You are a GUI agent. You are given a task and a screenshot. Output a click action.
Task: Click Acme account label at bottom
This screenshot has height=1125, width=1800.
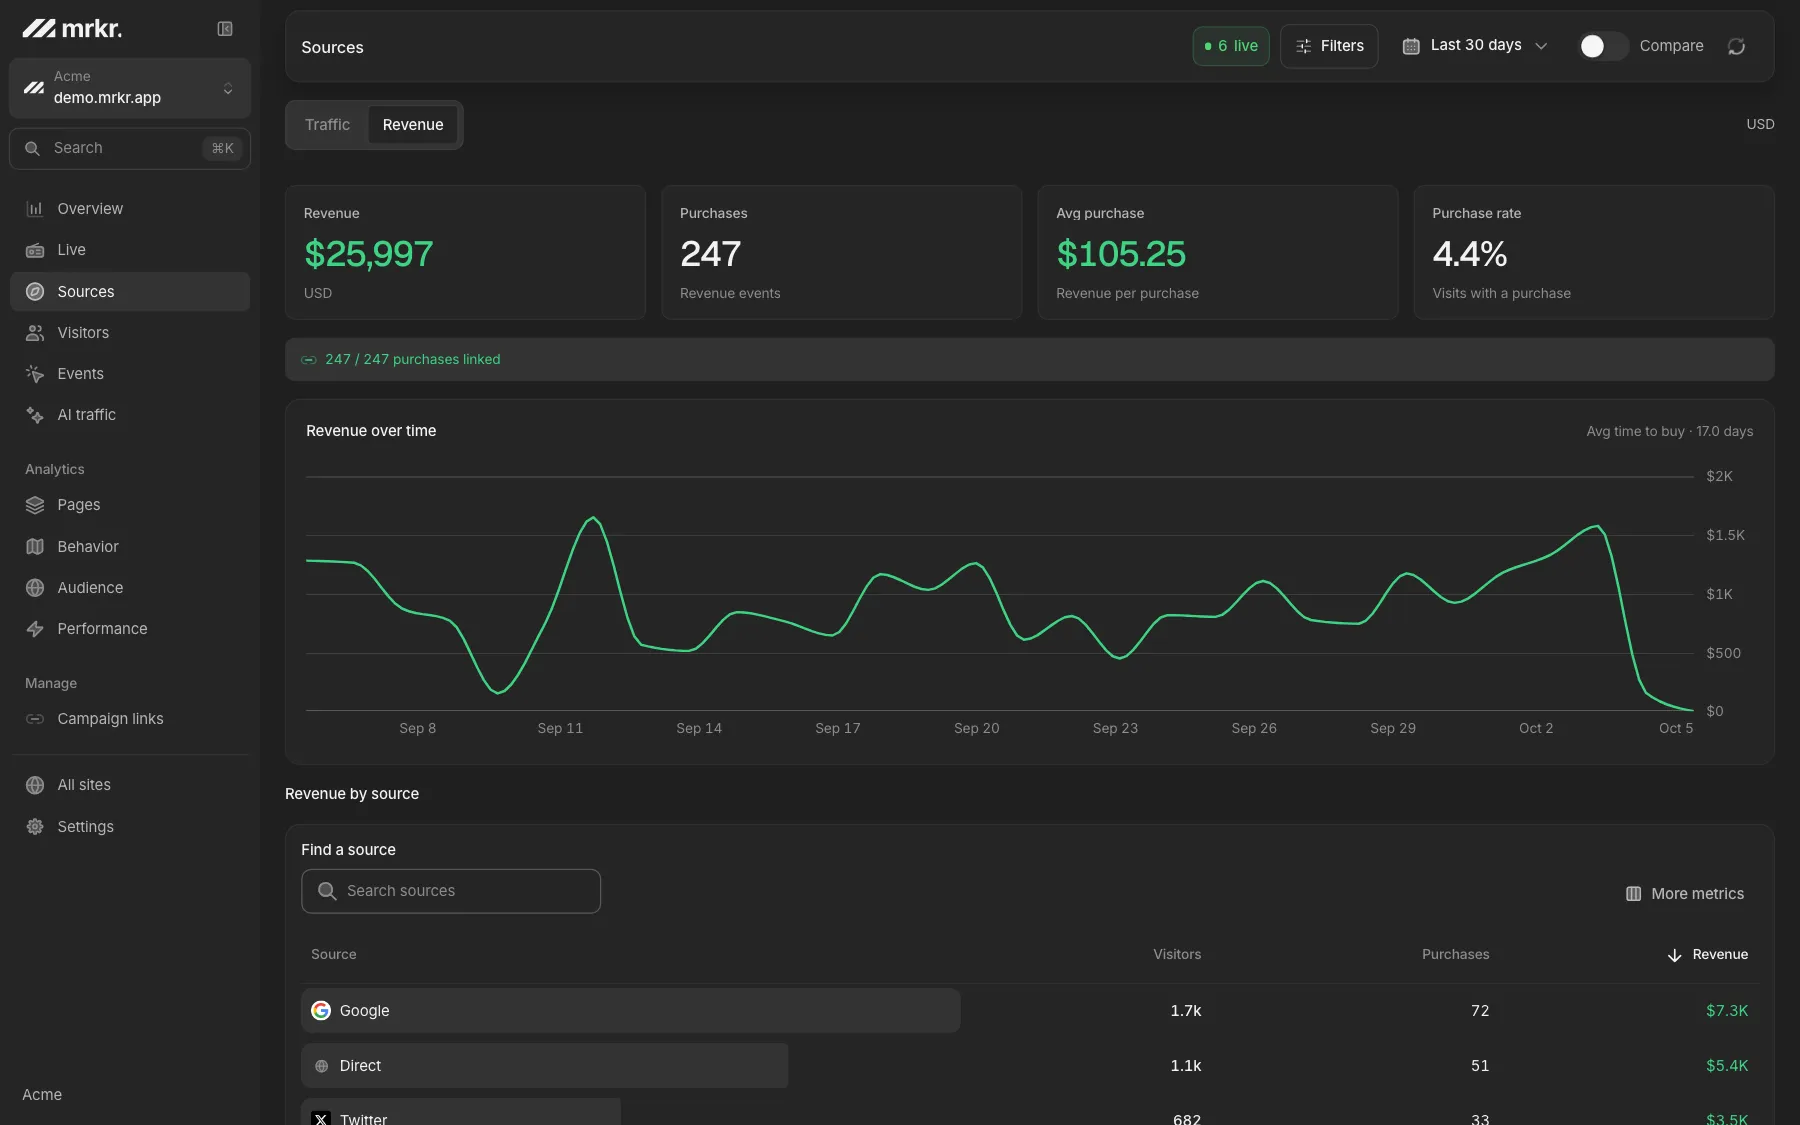tap(42, 1095)
